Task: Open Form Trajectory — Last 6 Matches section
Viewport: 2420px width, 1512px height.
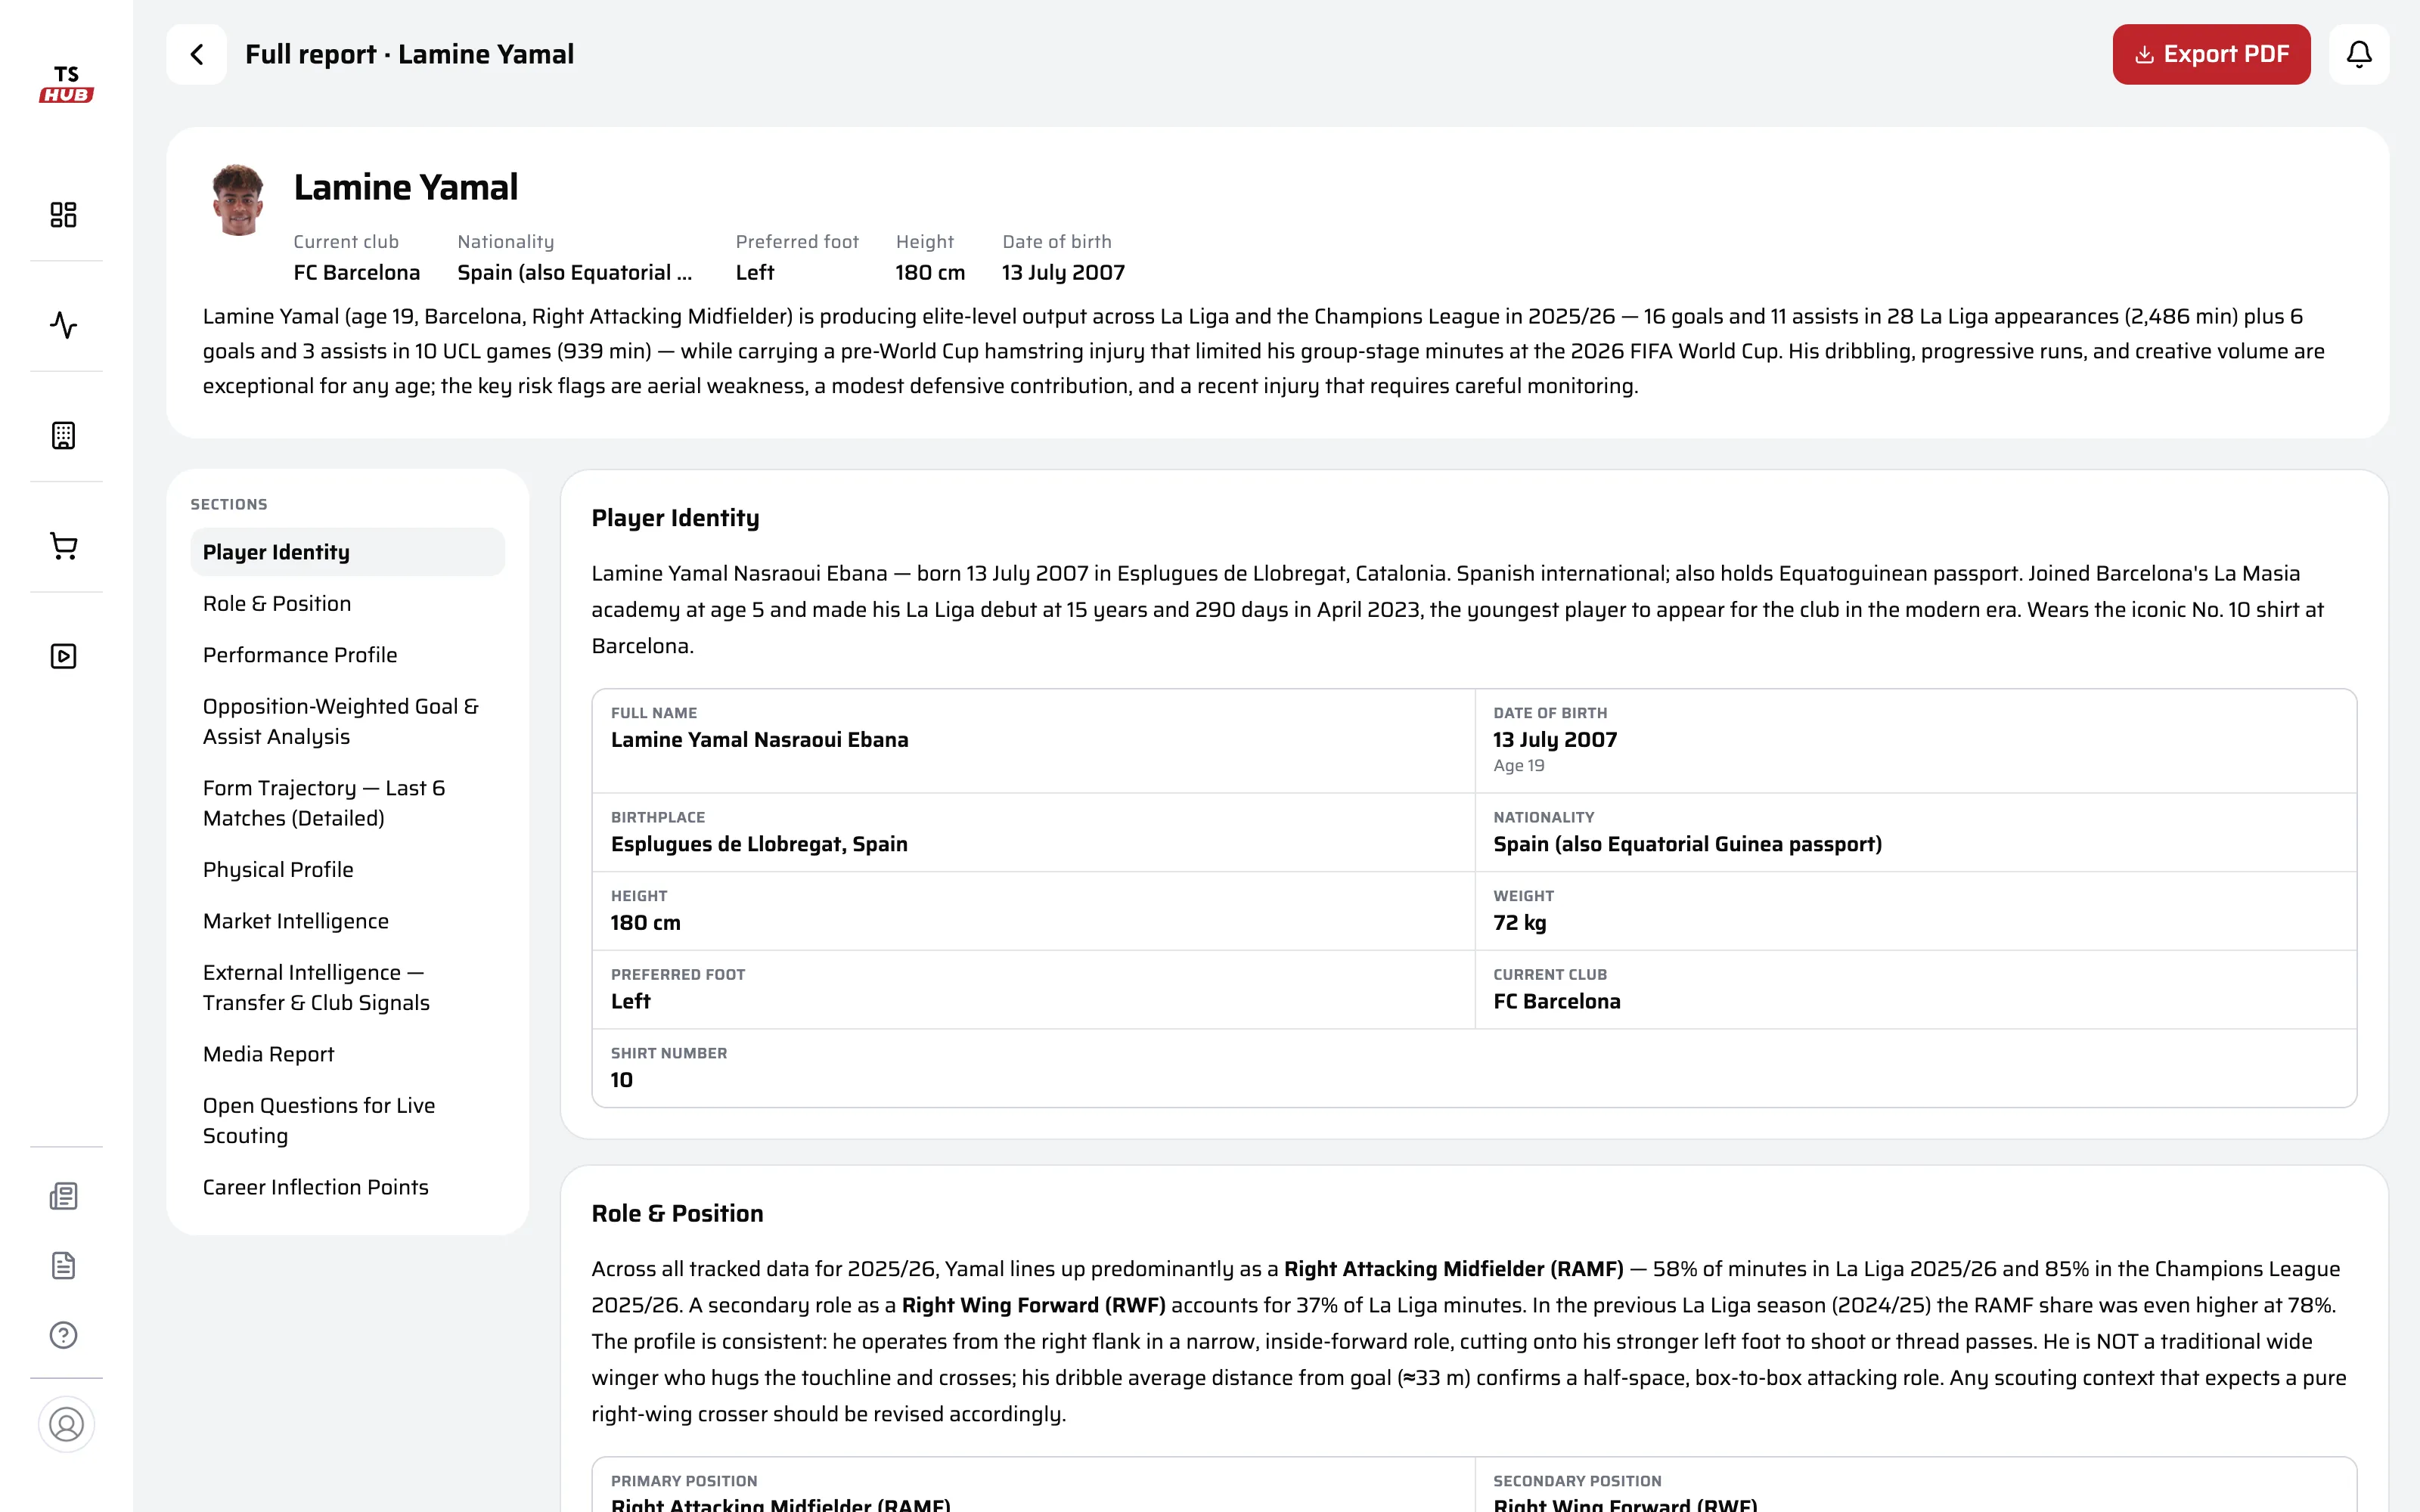Action: tap(348, 803)
